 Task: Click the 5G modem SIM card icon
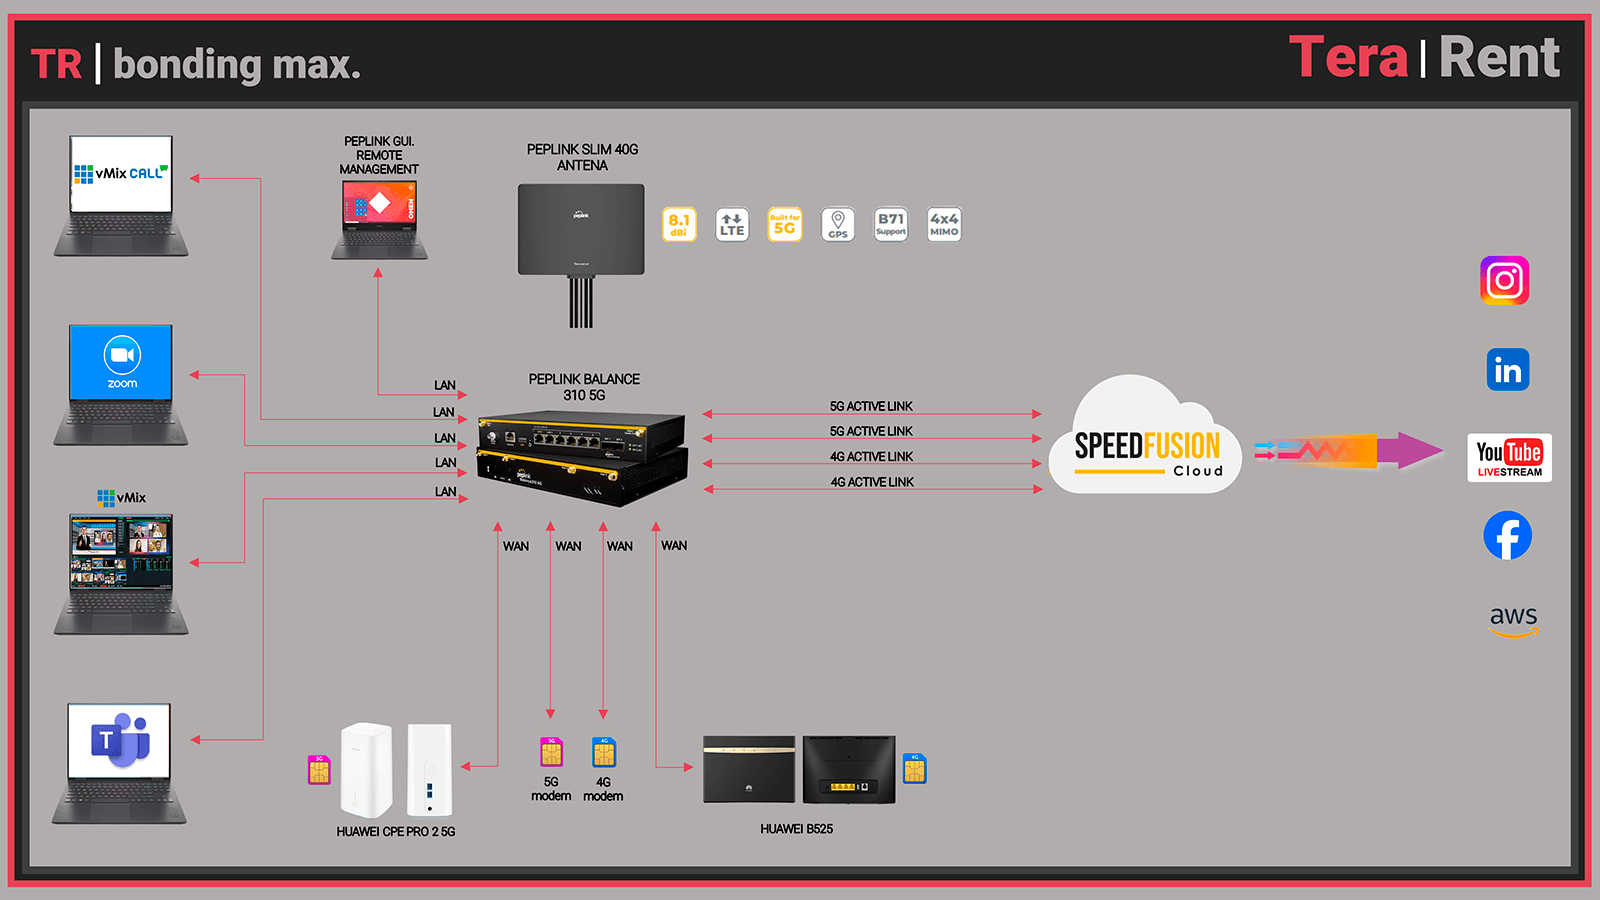(551, 752)
